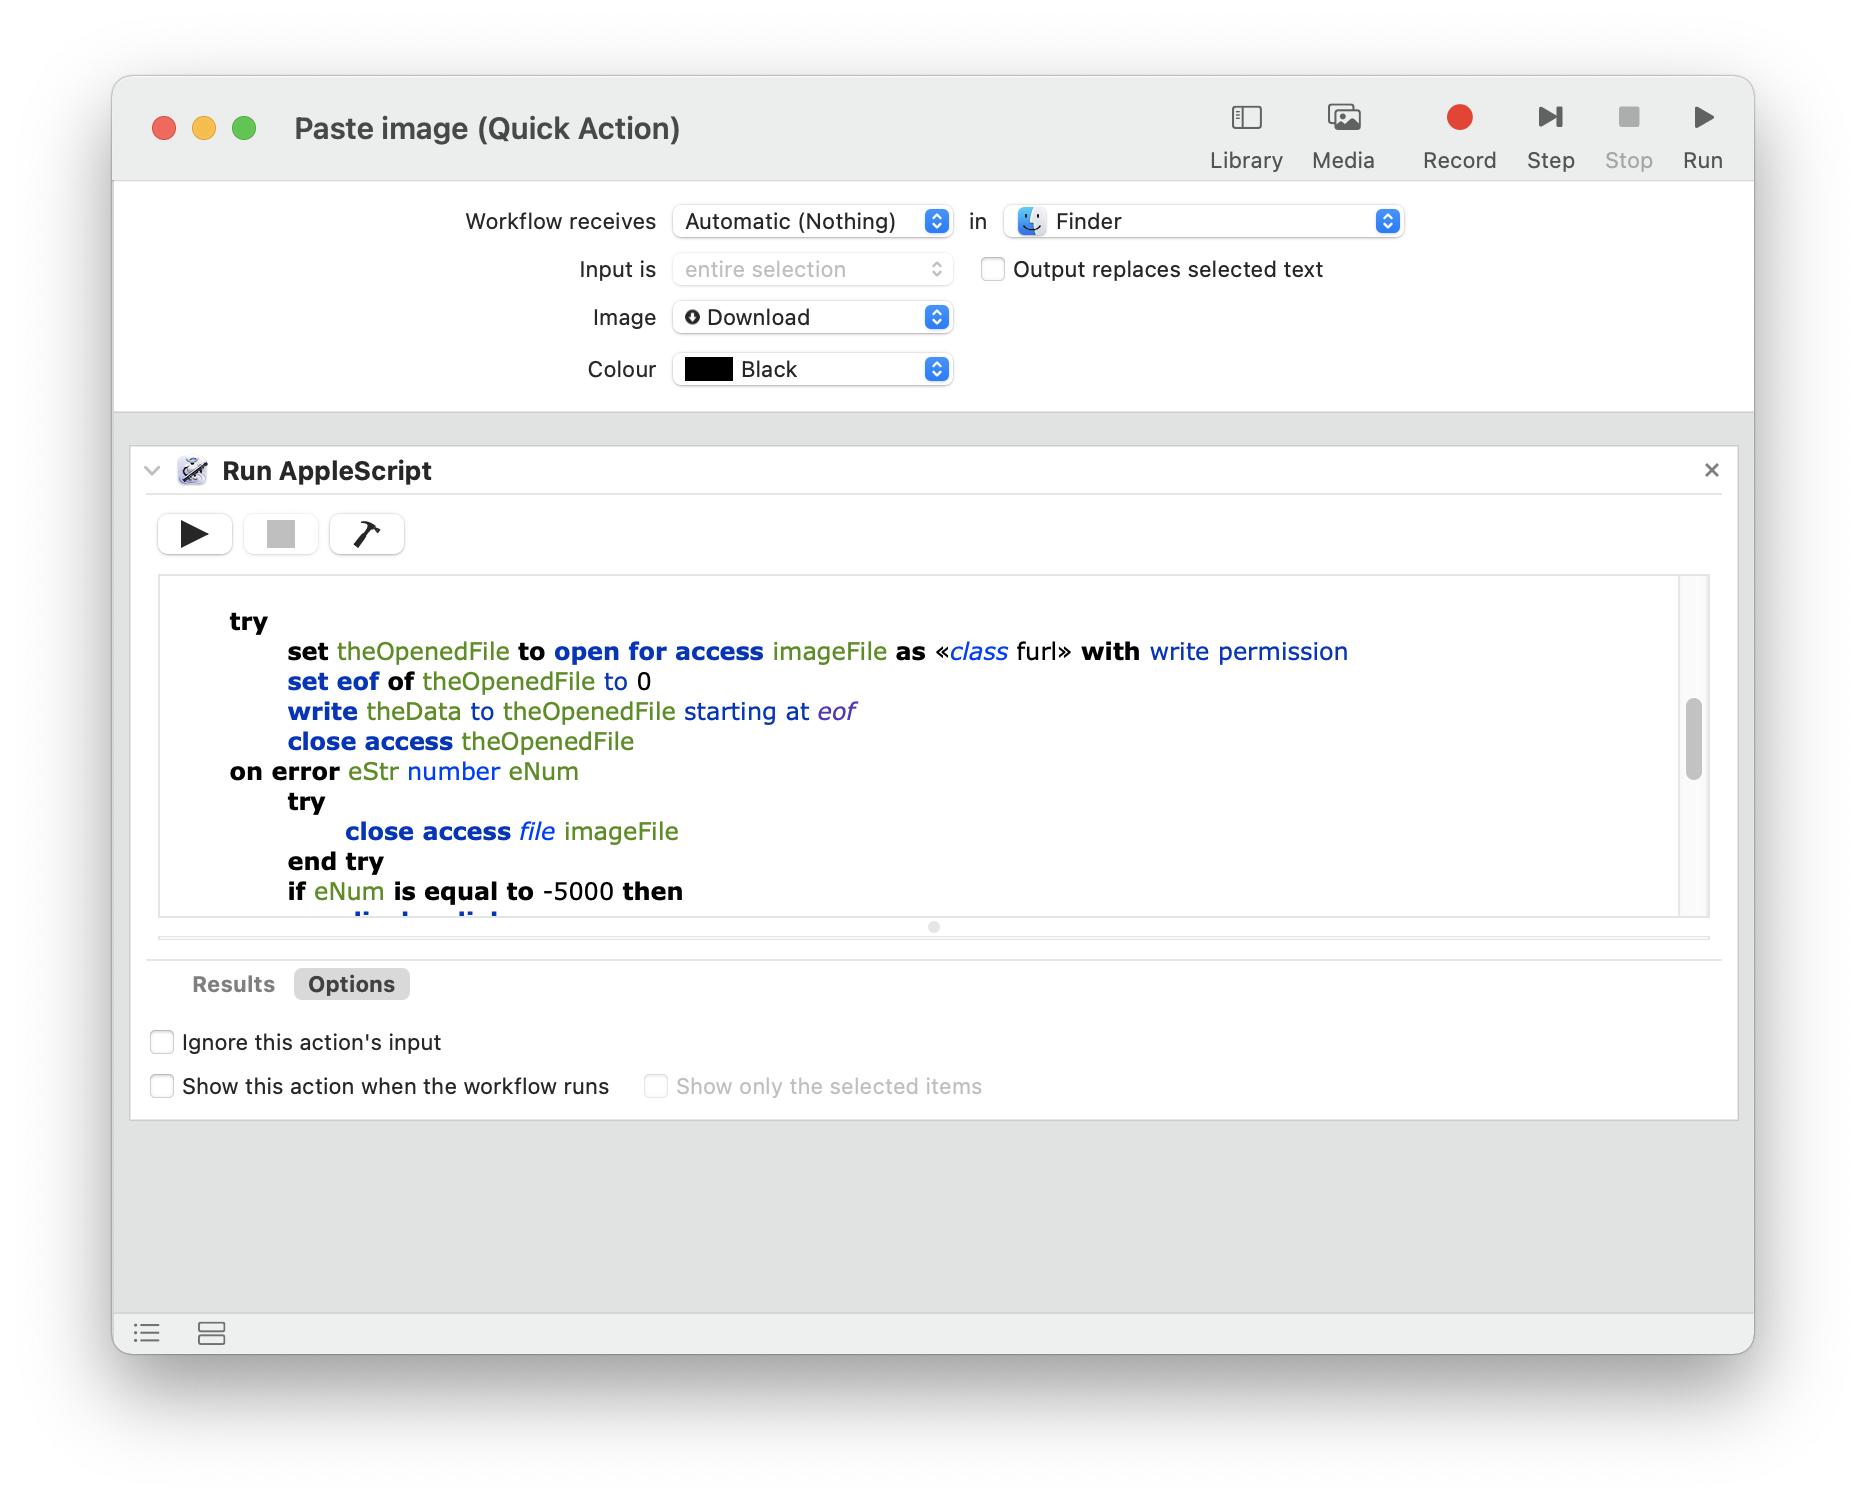Open the Finder application dropdown
Image resolution: width=1866 pixels, height=1502 pixels.
(x=1386, y=221)
